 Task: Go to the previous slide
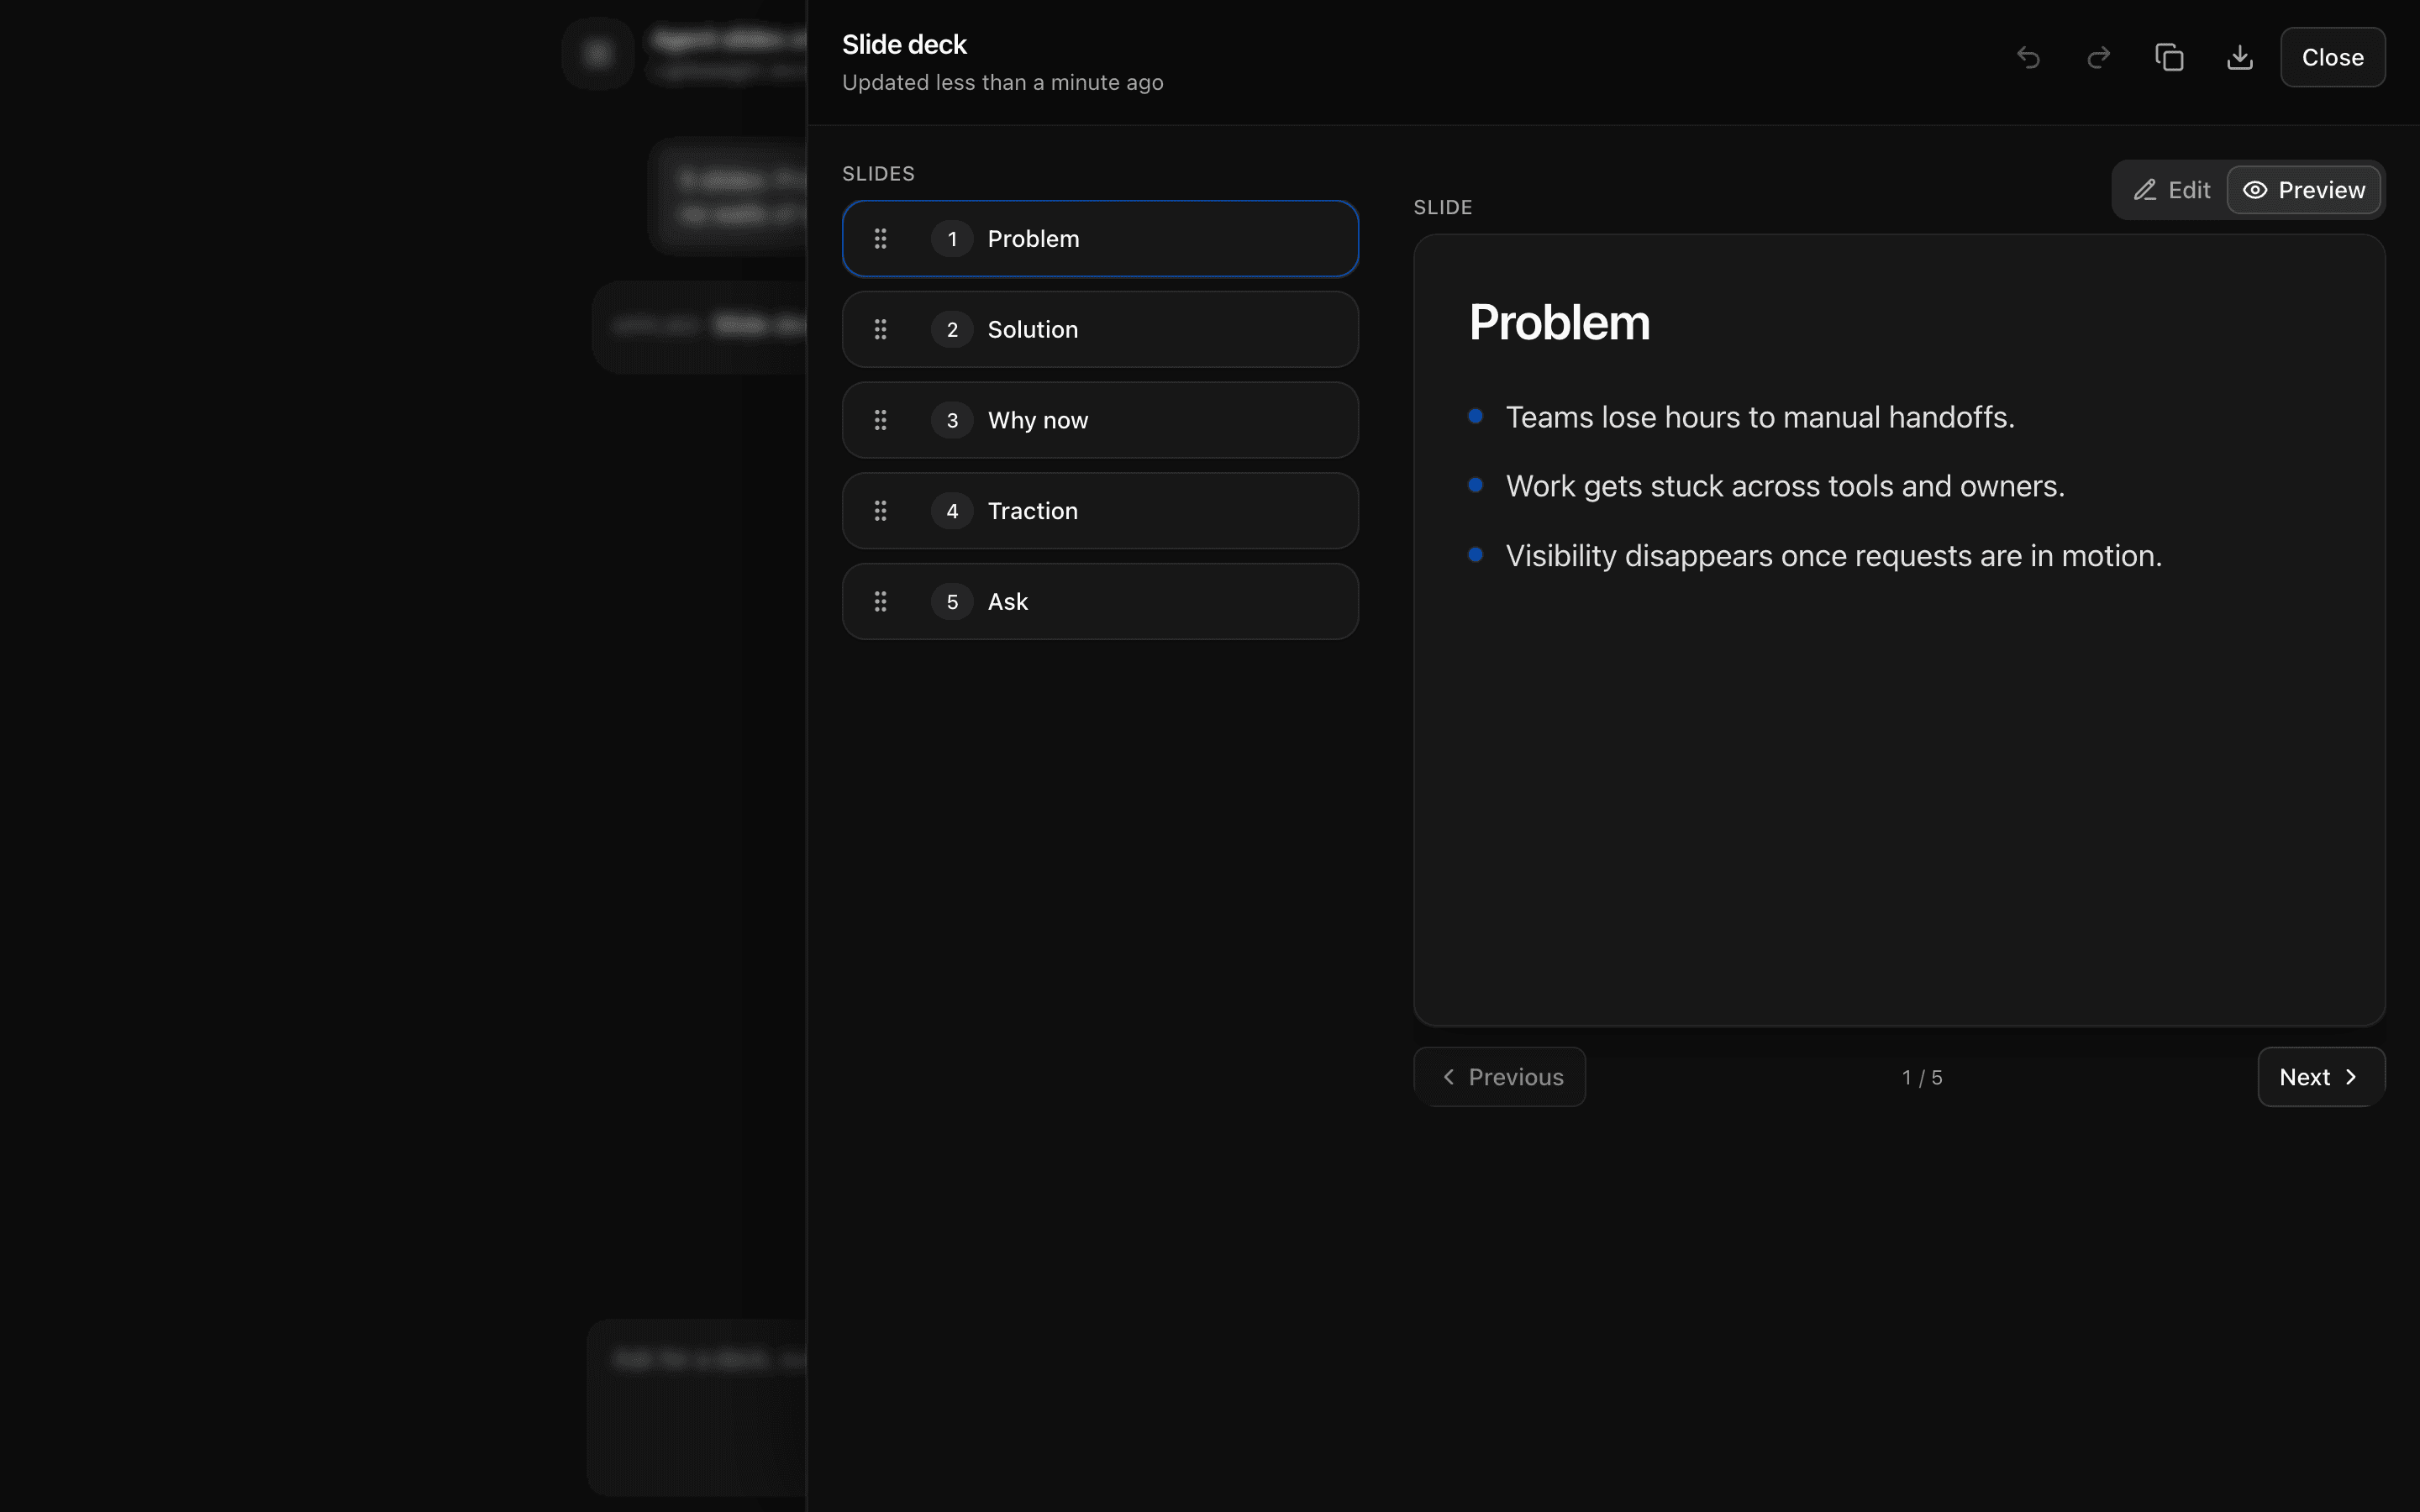[1499, 1077]
